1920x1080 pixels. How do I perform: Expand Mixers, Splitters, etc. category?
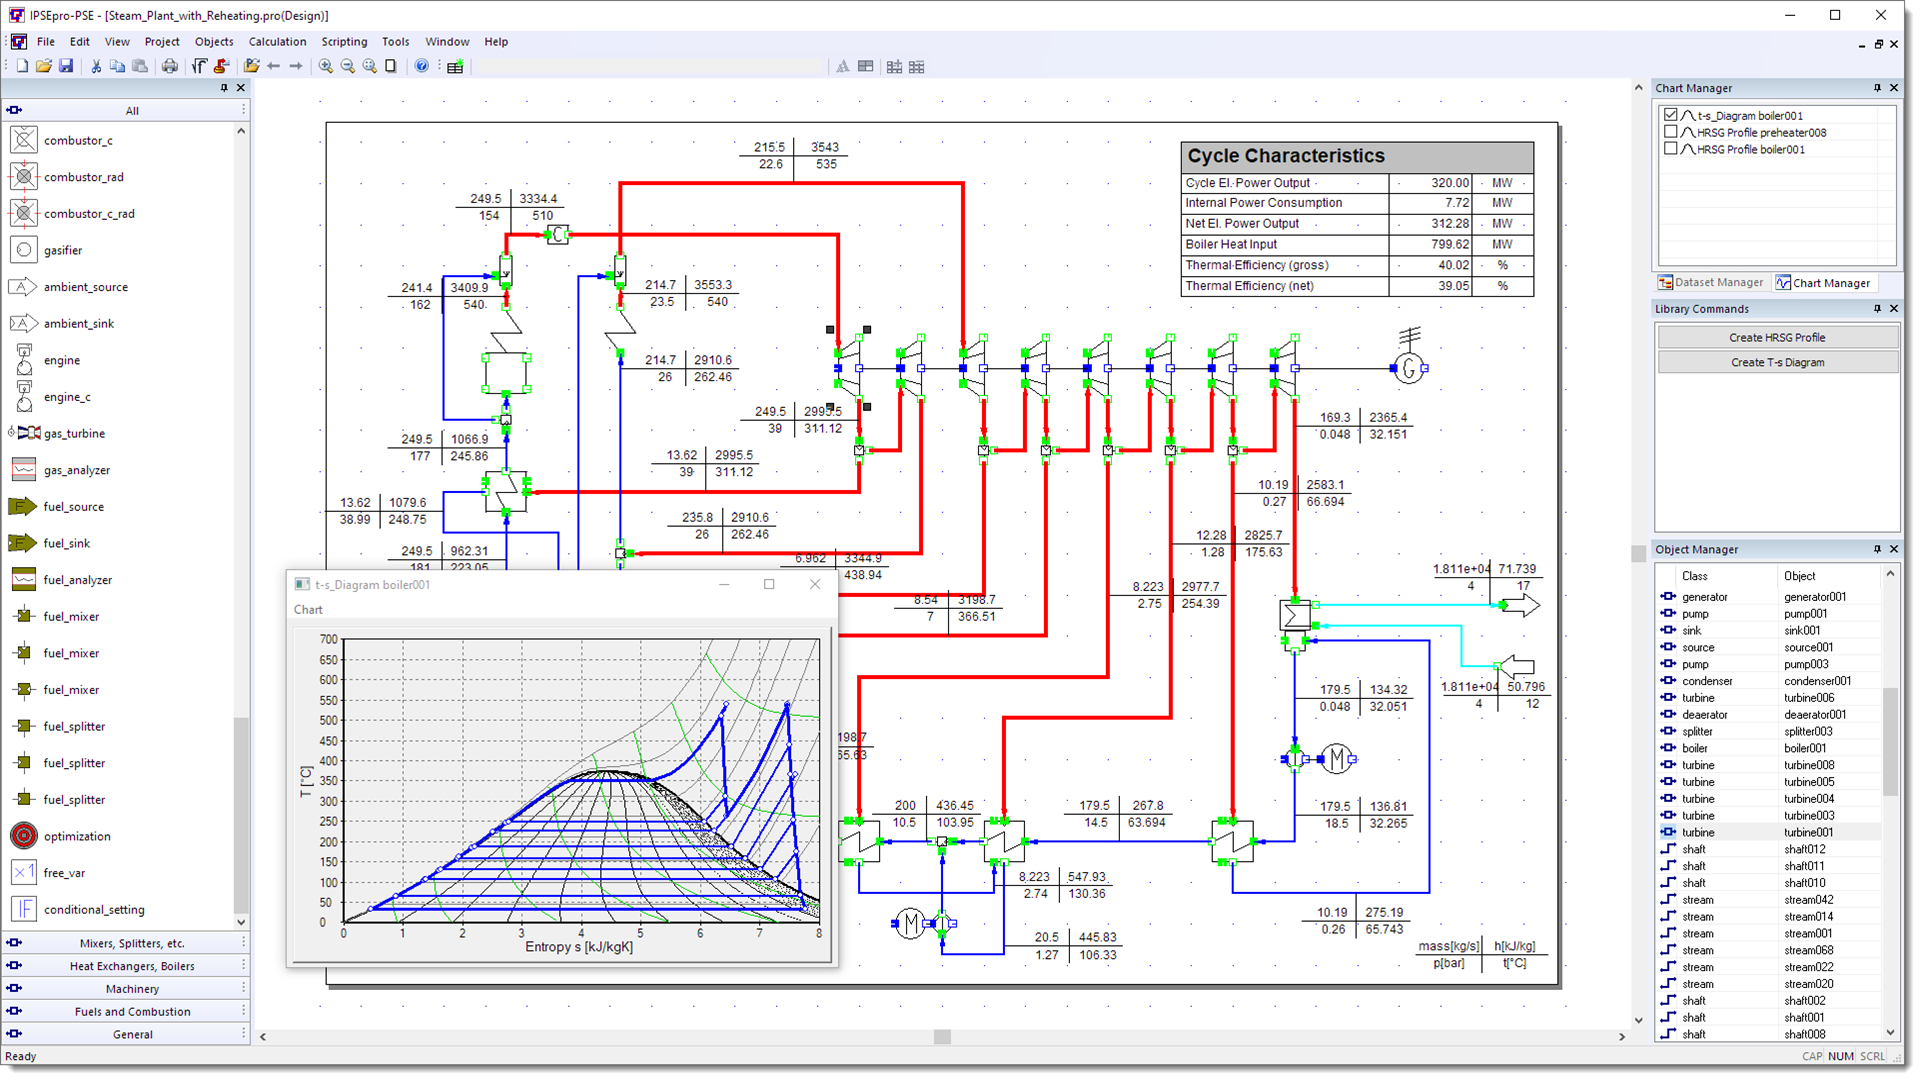pos(132,943)
